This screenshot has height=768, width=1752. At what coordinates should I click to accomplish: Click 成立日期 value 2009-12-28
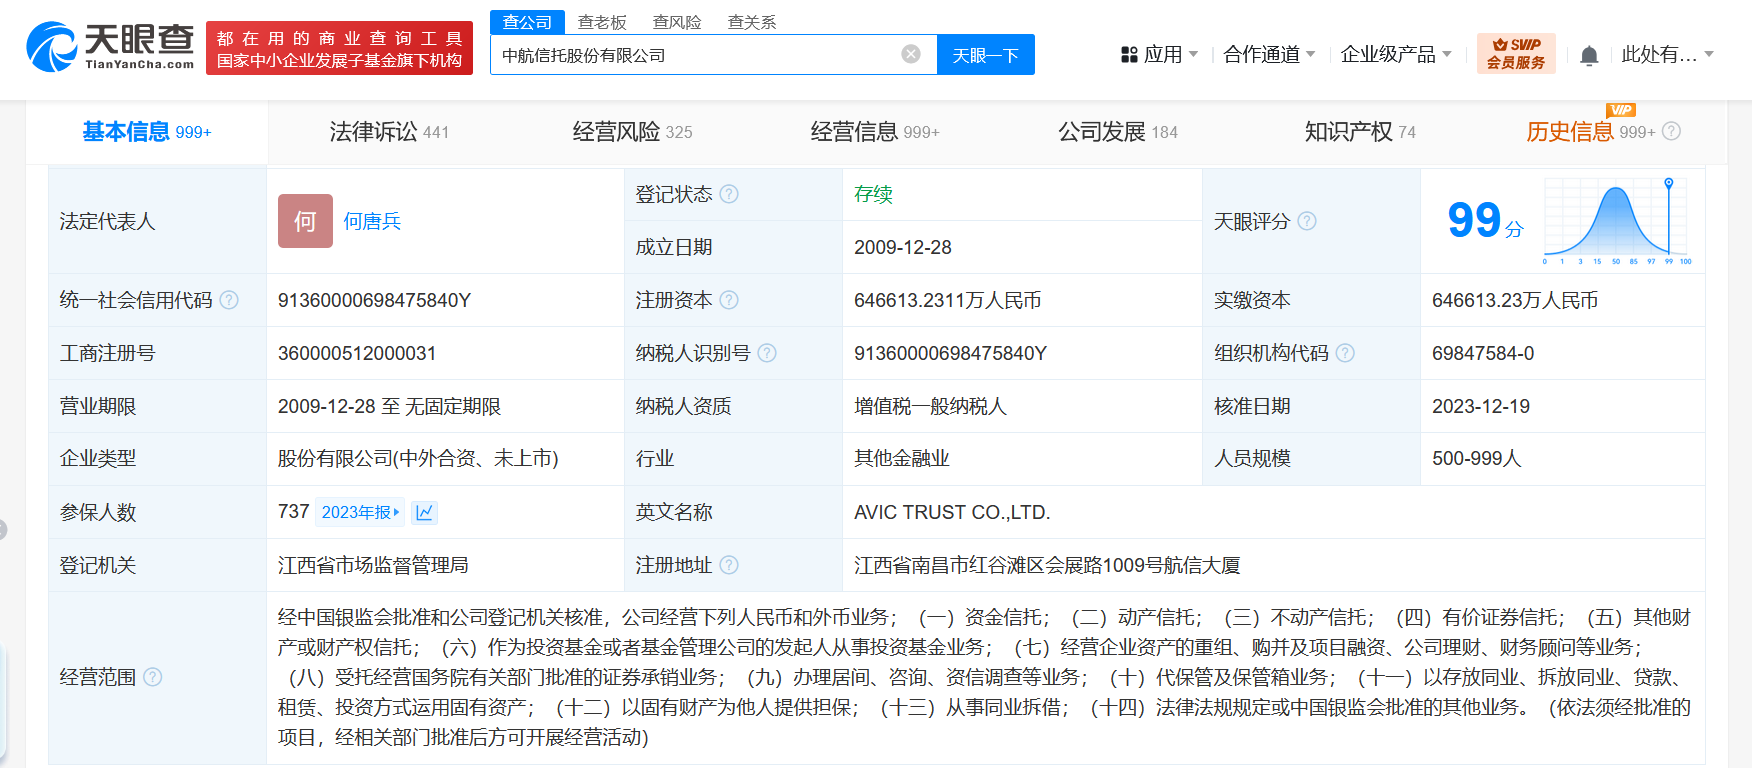click(903, 247)
